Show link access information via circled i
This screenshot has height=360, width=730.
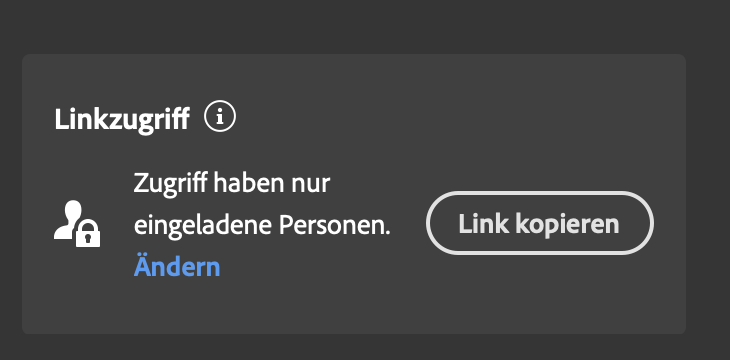220,116
